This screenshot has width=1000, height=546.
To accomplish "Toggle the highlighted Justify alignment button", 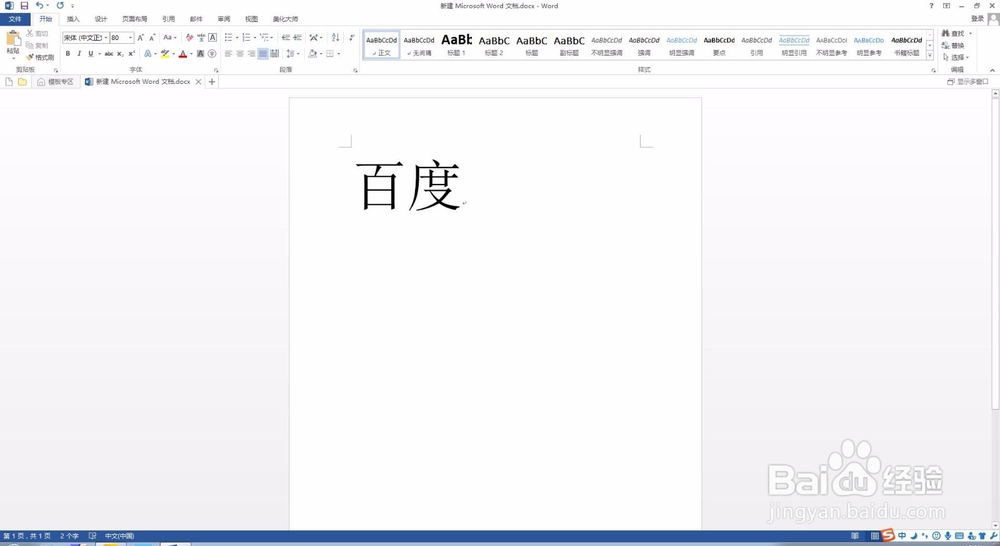I will (263, 54).
